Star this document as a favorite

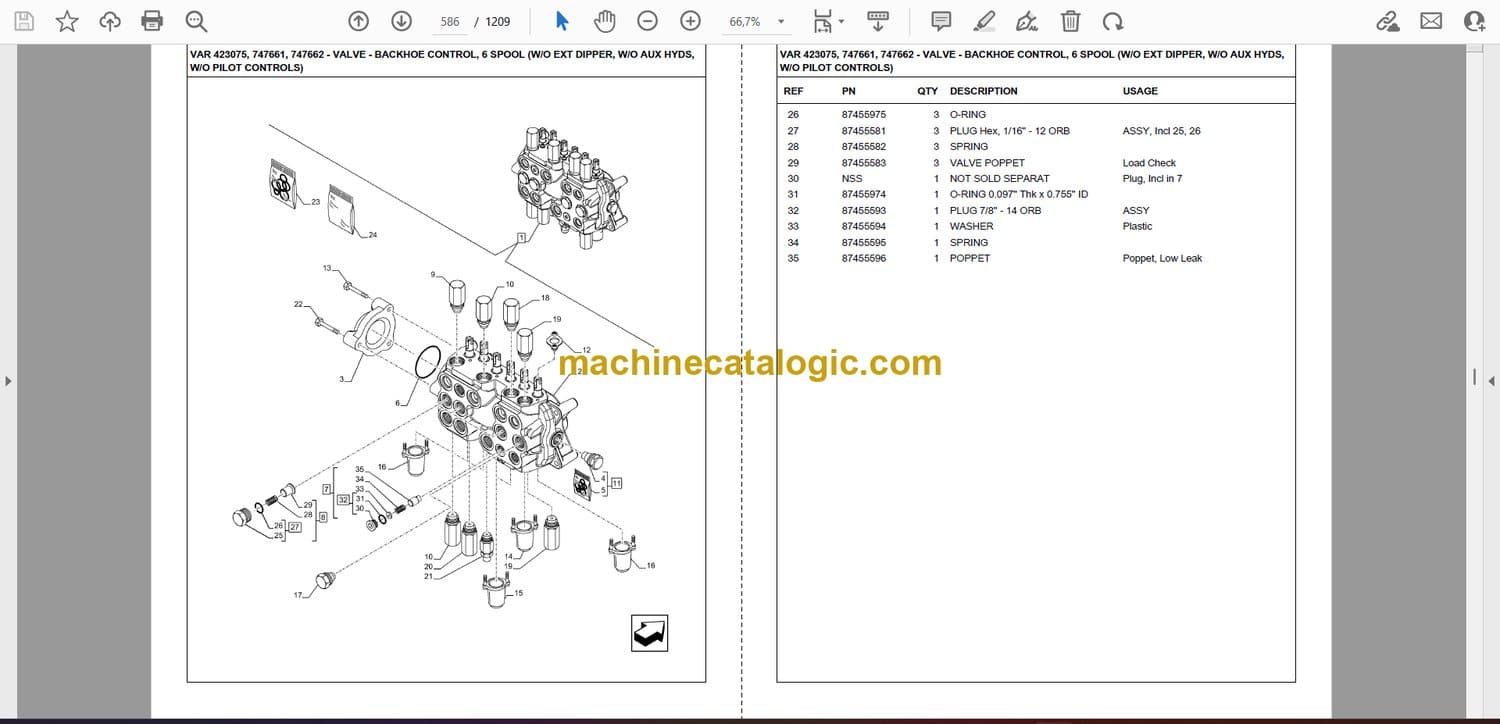pos(67,21)
